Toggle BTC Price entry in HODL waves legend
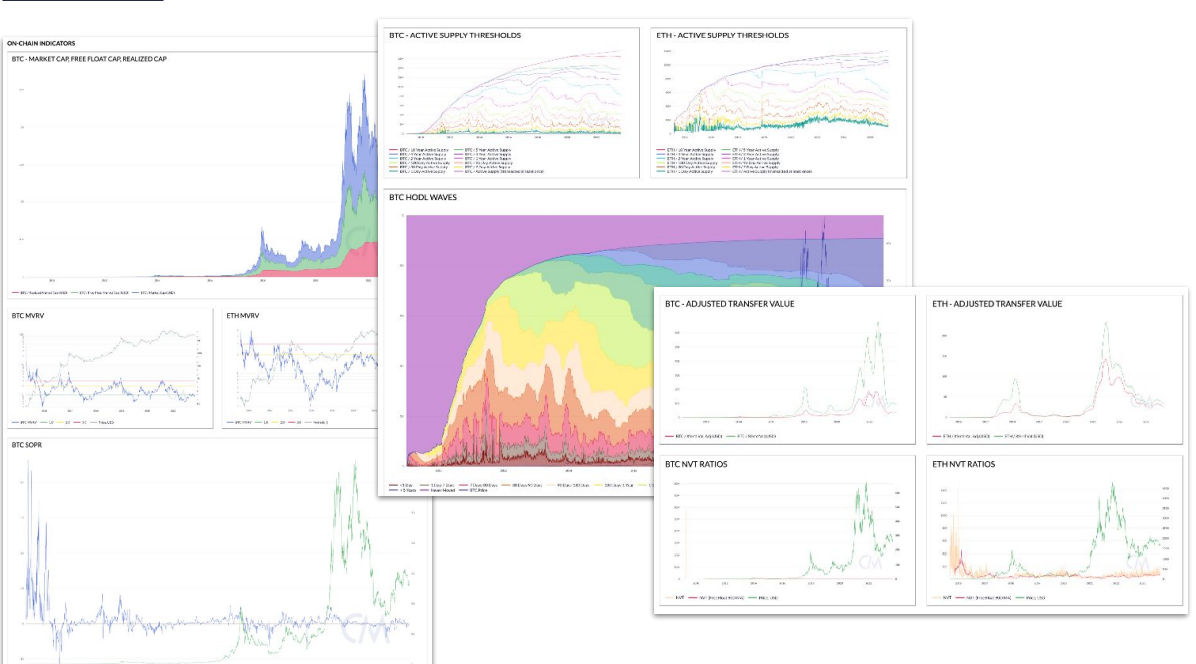This screenshot has width=1196, height=664. click(x=474, y=490)
